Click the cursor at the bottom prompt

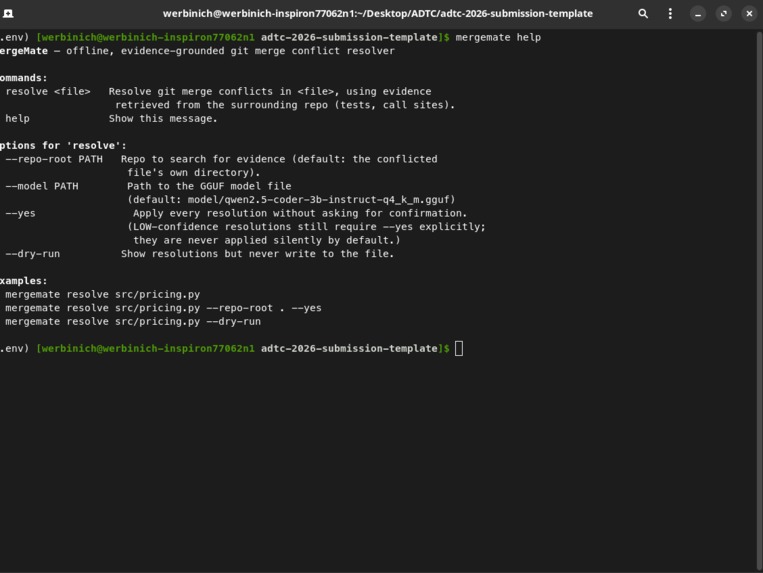click(x=459, y=349)
